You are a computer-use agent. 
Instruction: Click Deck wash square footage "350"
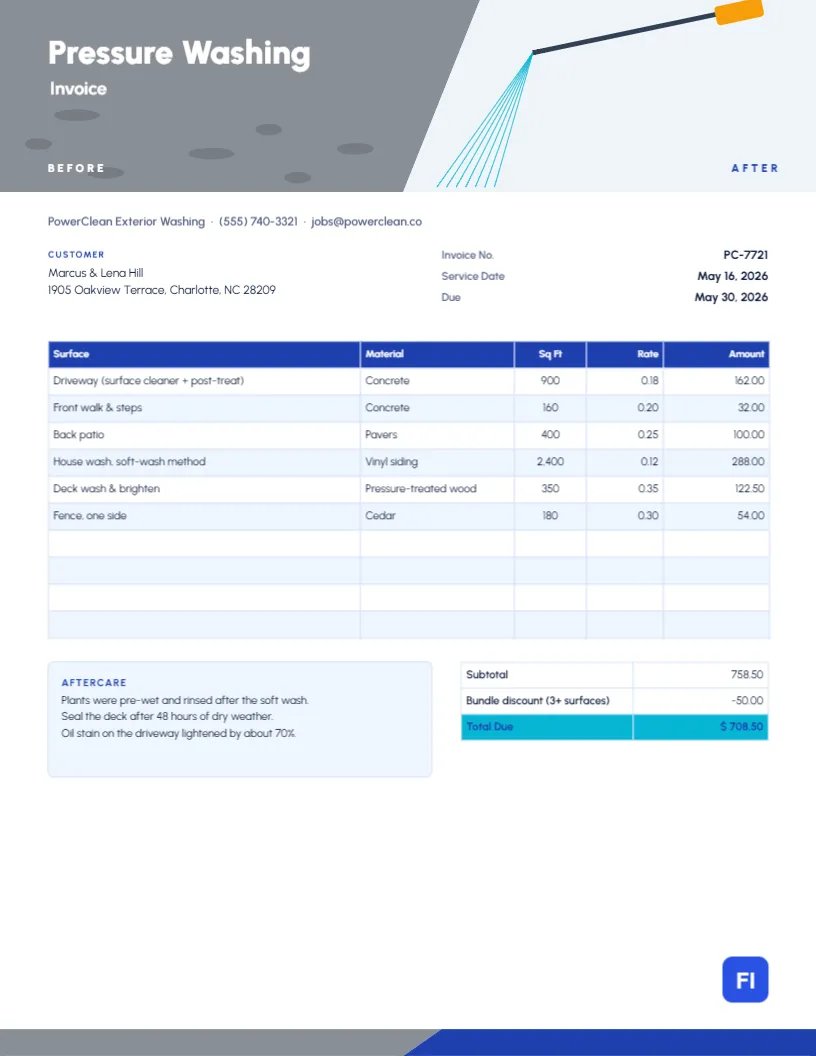550,488
